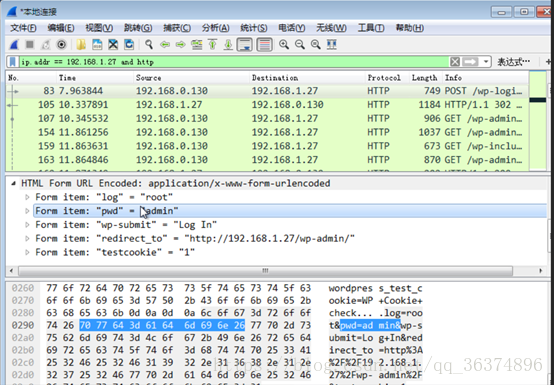Open the display filter history dropdown
This screenshot has height=385, width=554.
point(486,62)
